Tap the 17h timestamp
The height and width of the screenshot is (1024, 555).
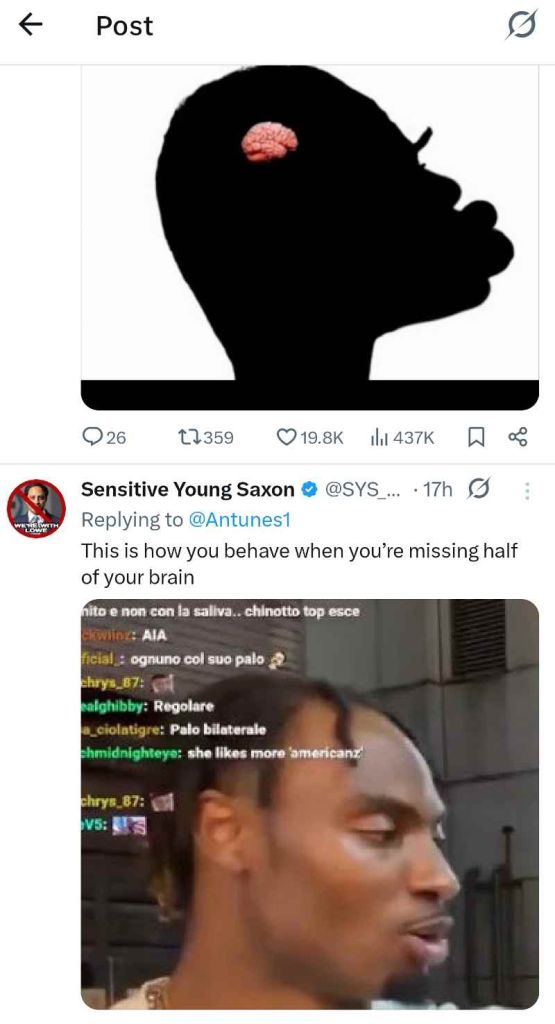437,489
